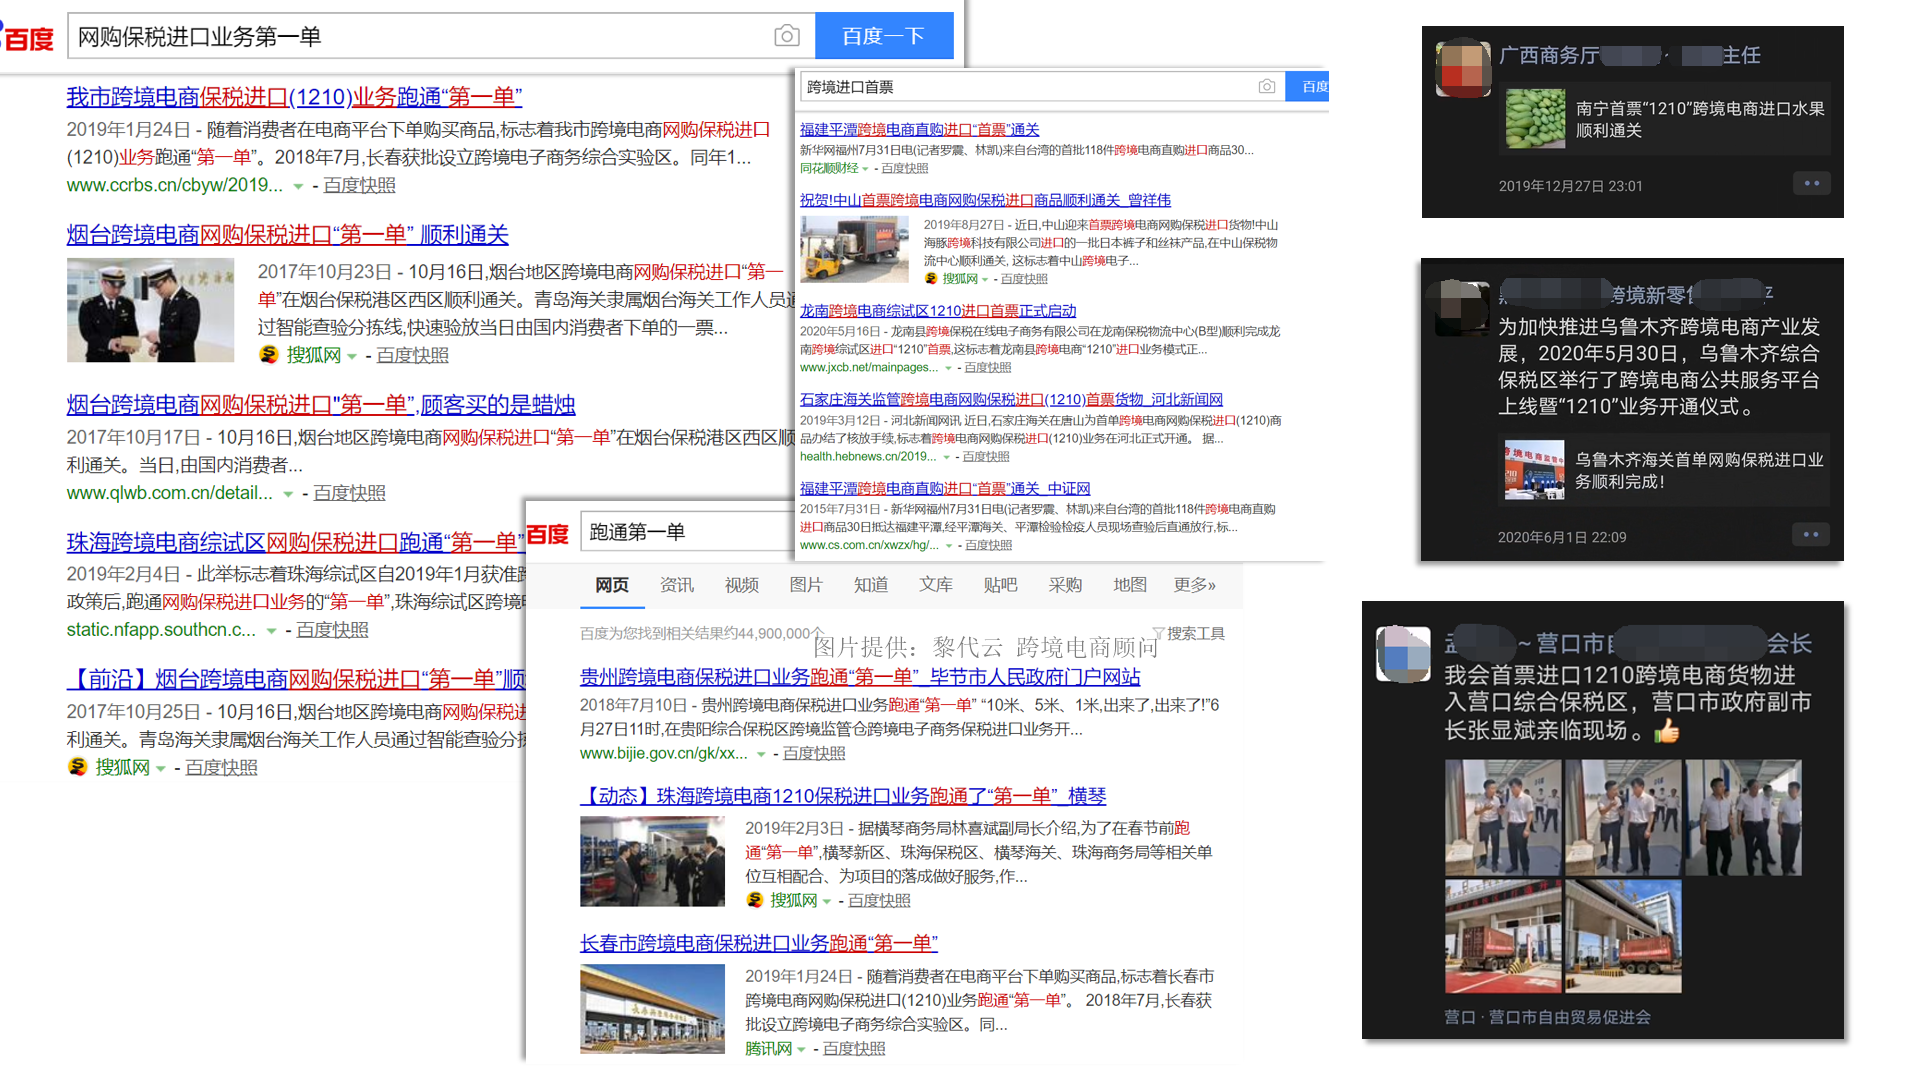Click the customs officers photo thumbnail in the 烟台 result
Image resolution: width=1920 pixels, height=1080 pixels.
(x=150, y=309)
